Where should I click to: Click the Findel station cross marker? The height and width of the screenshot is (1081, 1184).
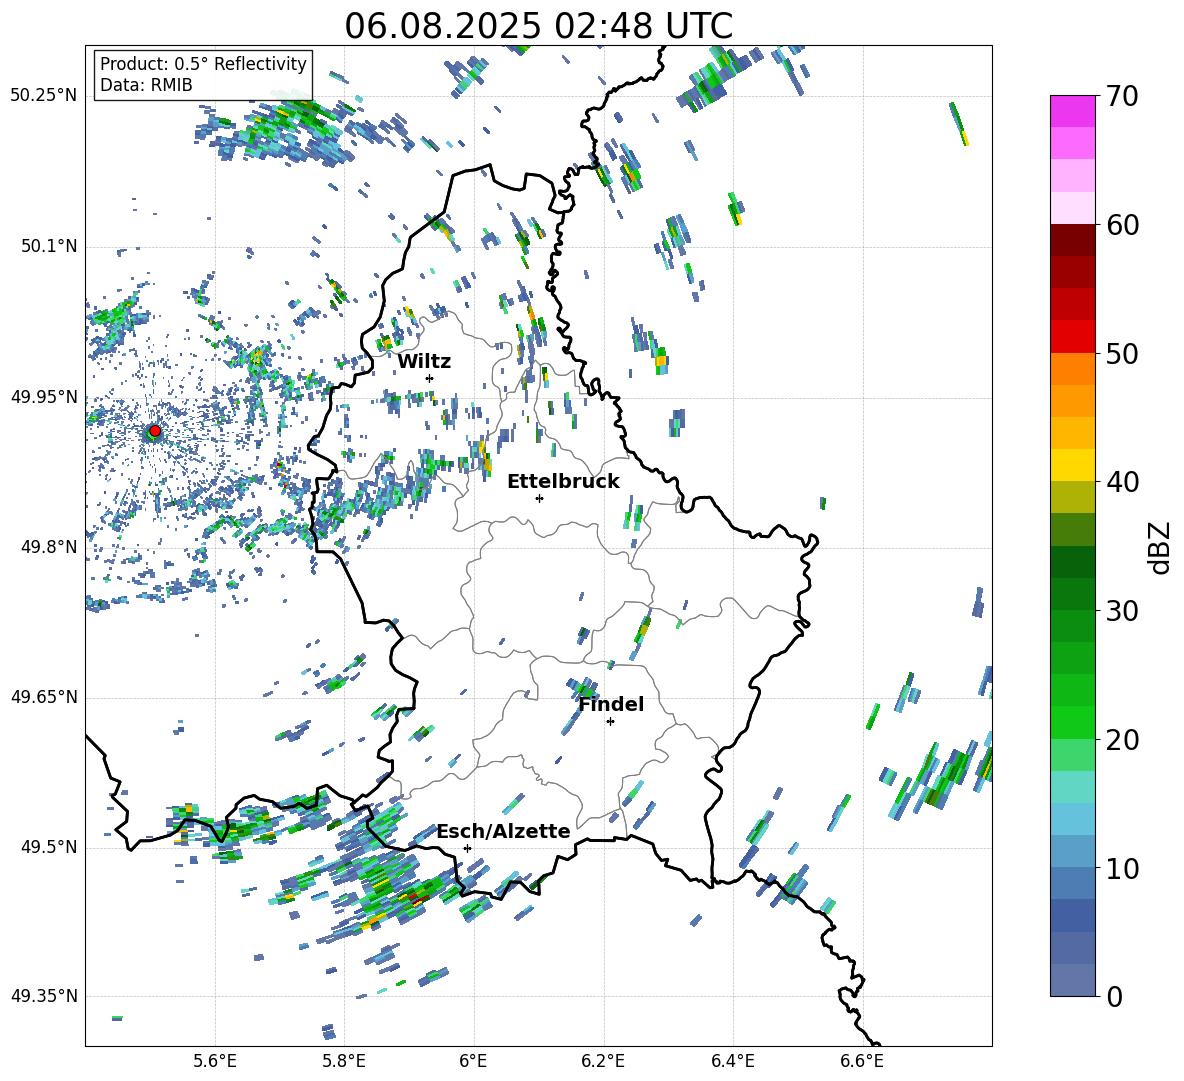[610, 722]
